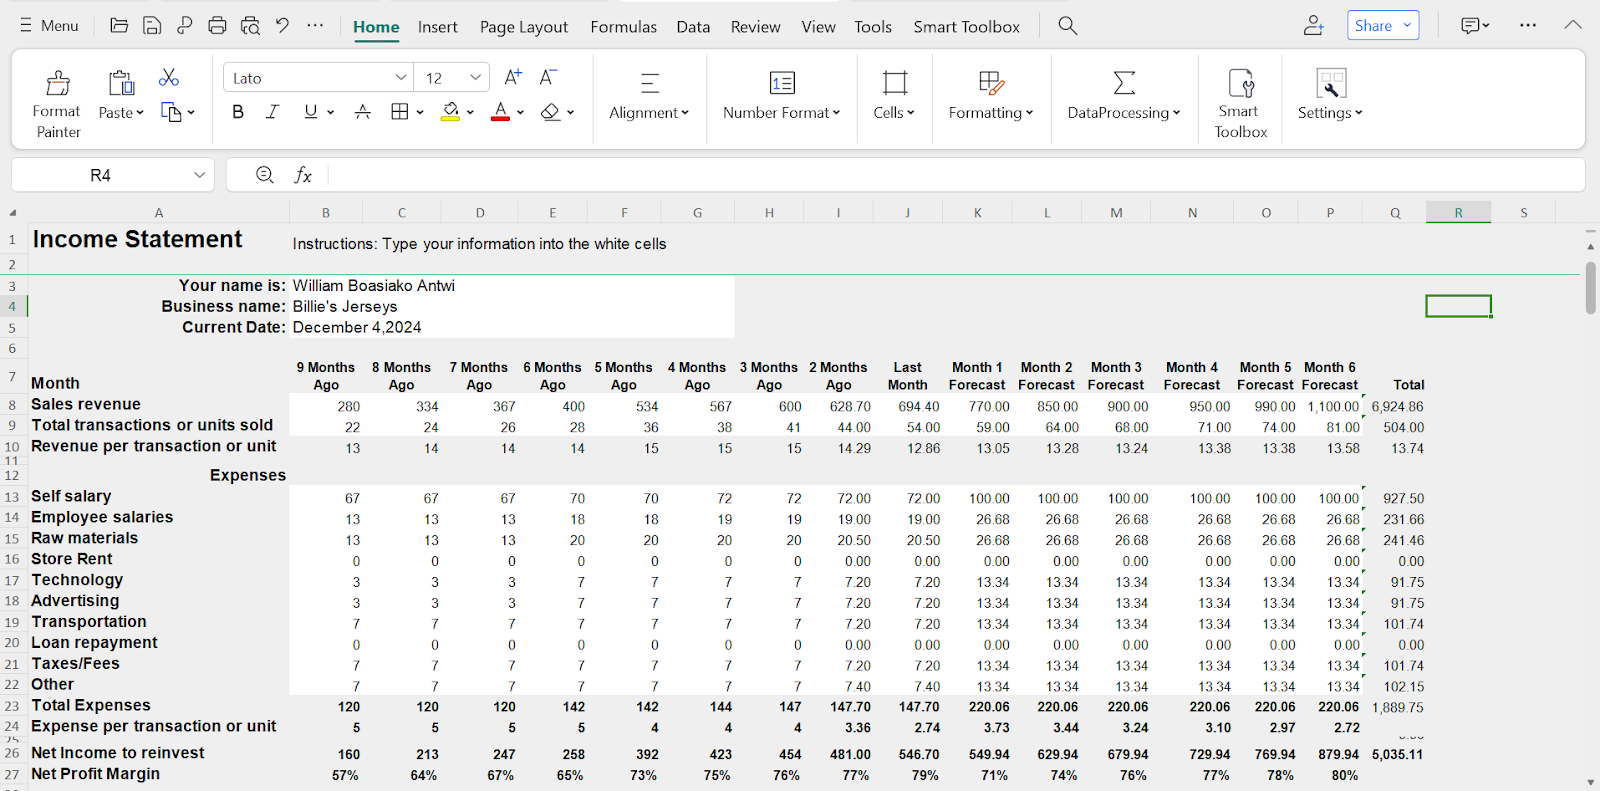Select the Total sales cell 6,924.86

coord(1396,406)
